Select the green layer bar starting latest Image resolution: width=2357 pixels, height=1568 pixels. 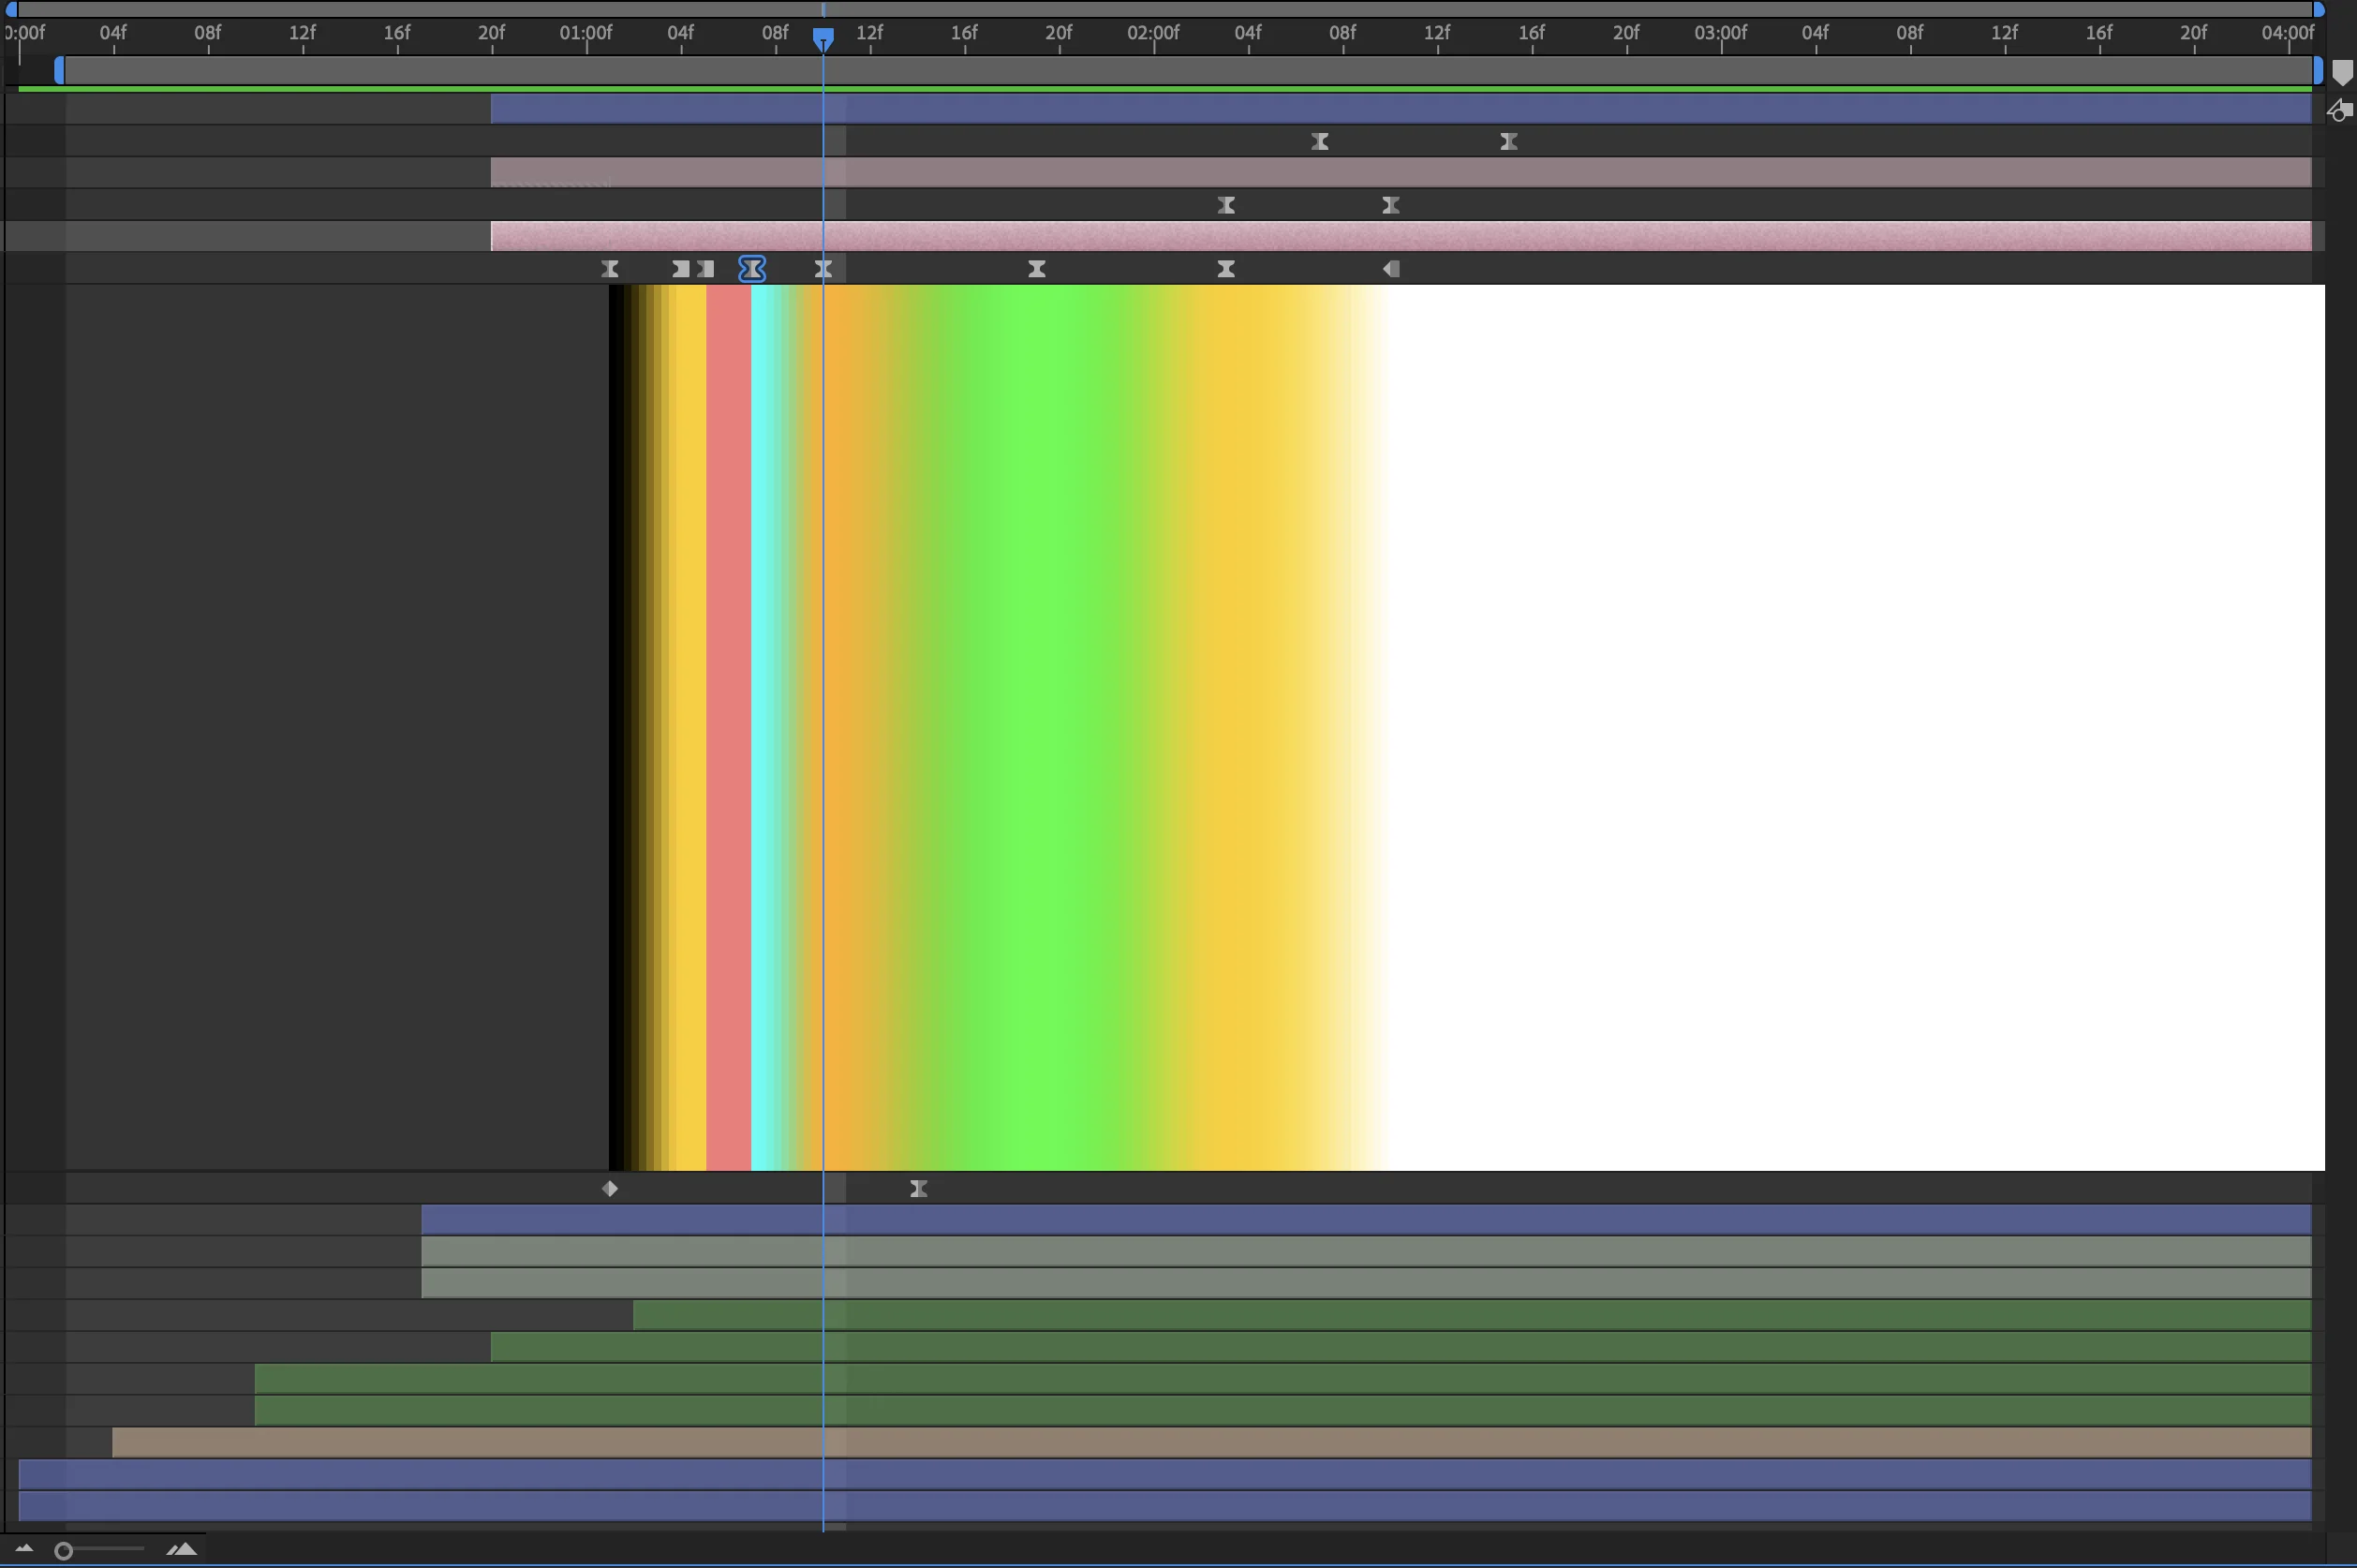click(x=1472, y=1315)
